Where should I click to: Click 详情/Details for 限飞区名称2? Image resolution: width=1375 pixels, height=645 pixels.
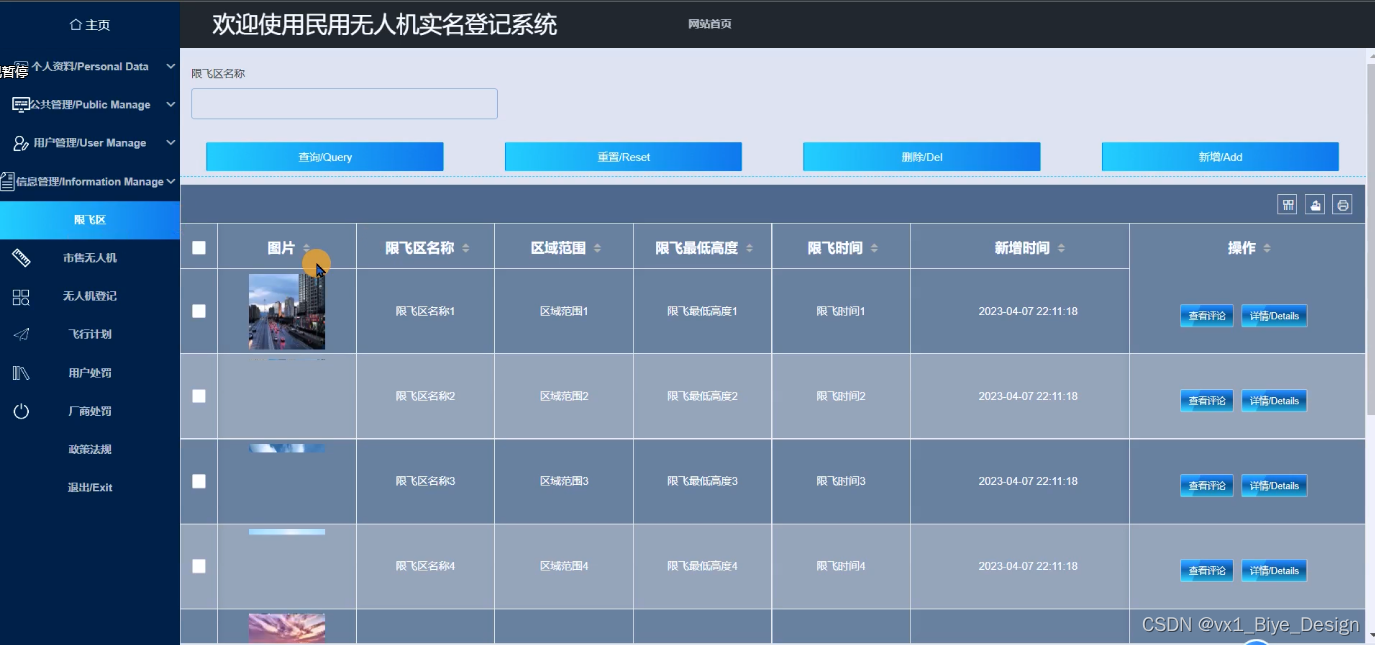(x=1274, y=401)
